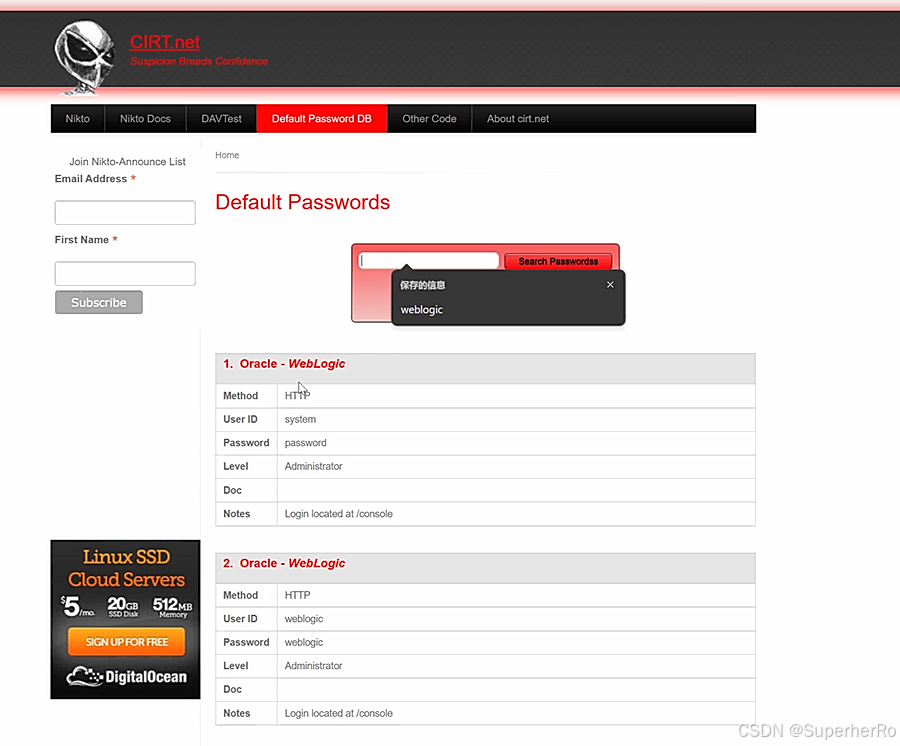Image resolution: width=900 pixels, height=746 pixels.
Task: Select Password value weblogic in second entry
Action: click(x=304, y=643)
